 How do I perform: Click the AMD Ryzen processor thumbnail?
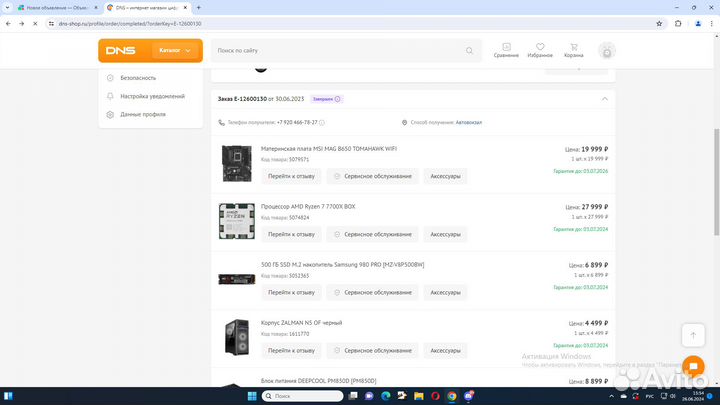click(236, 221)
